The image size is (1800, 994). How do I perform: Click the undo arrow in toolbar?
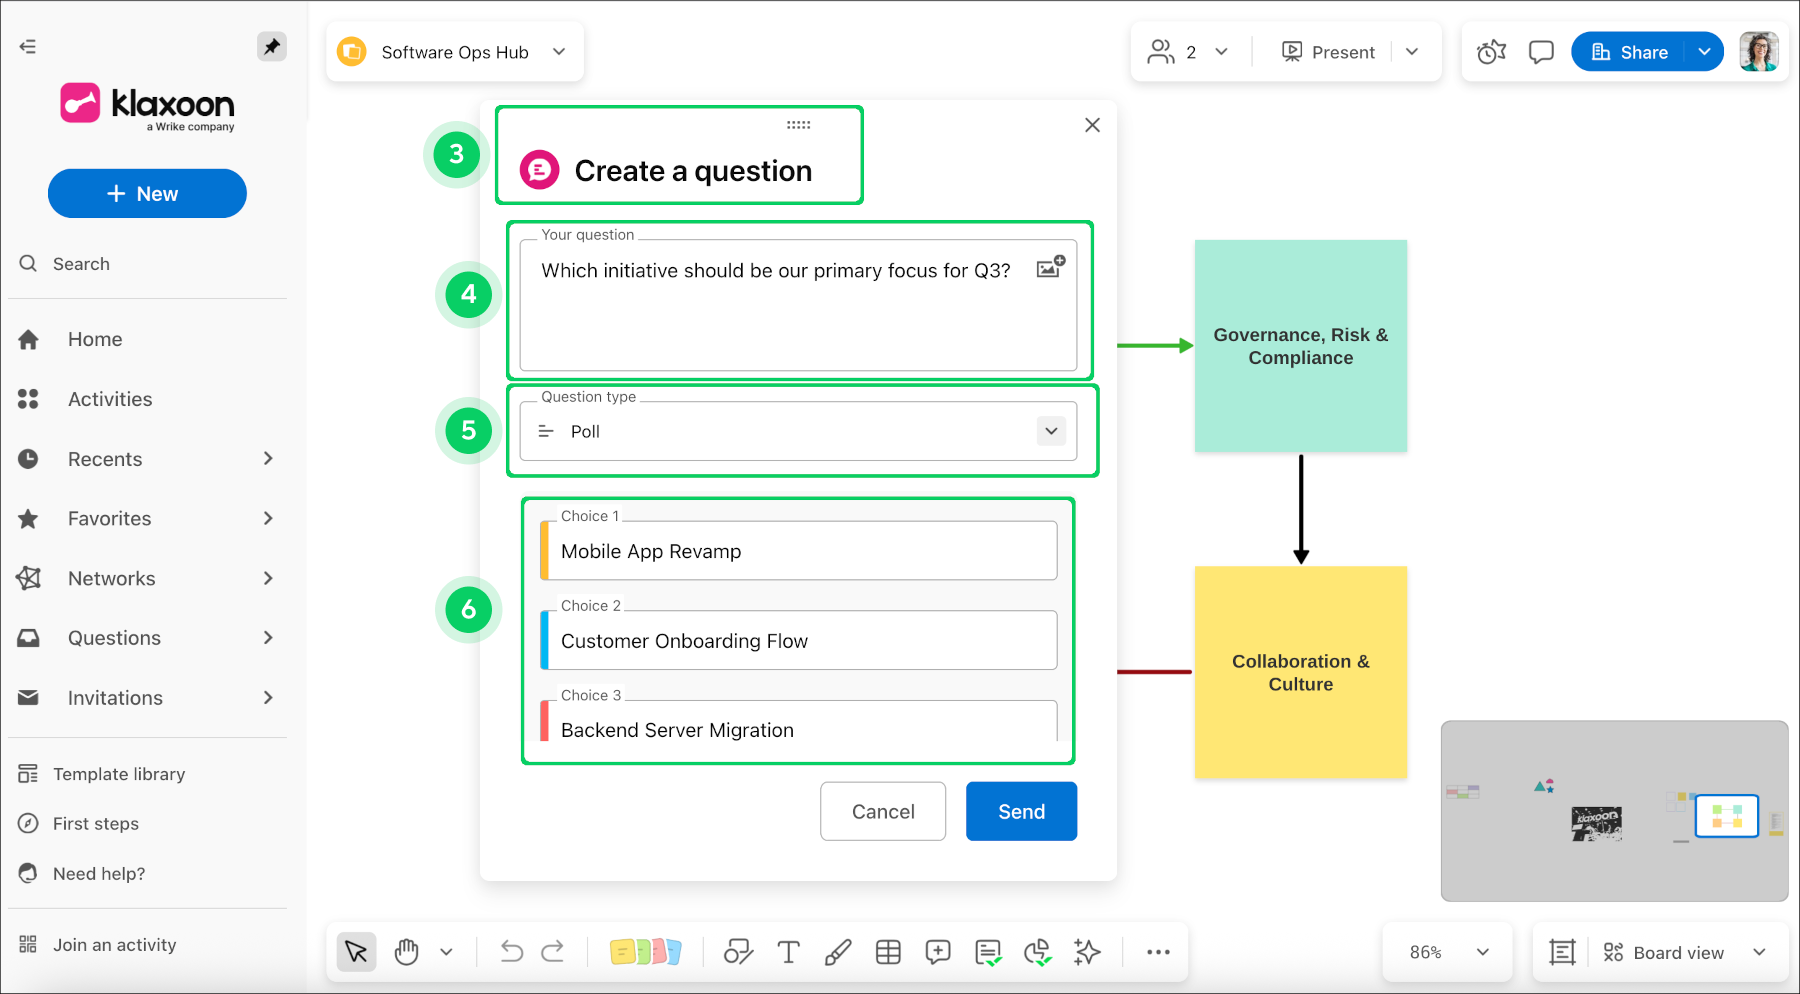(x=511, y=952)
